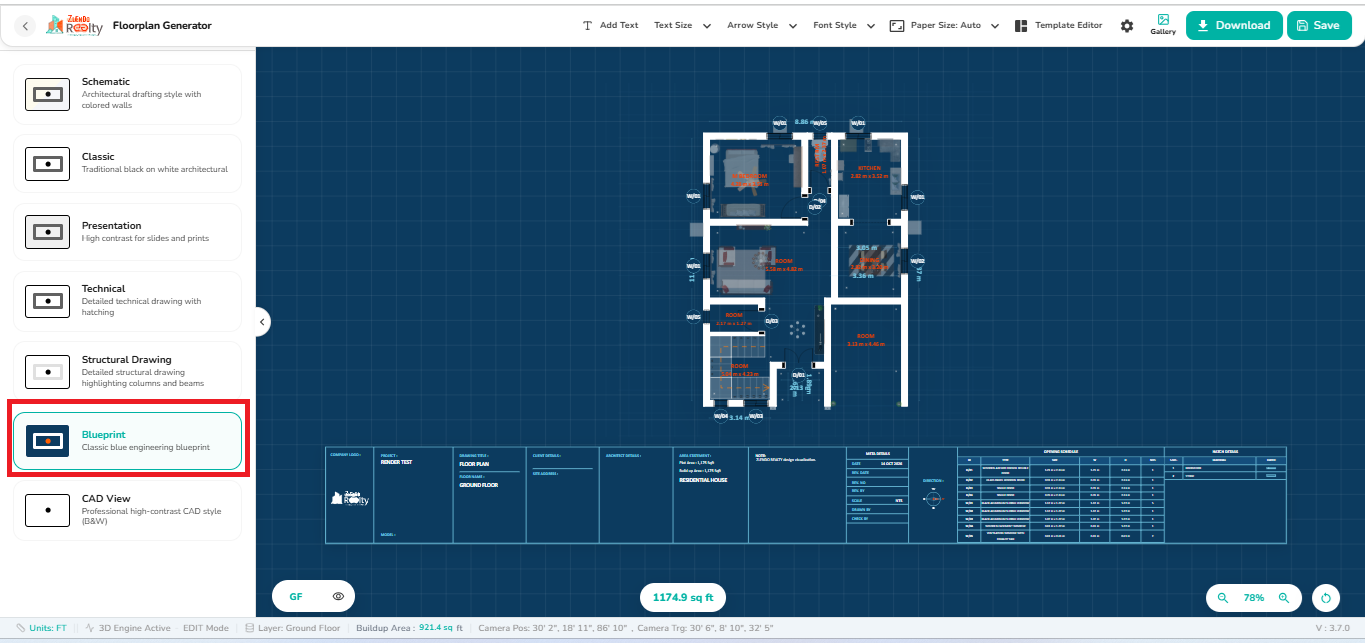Open the Template Editor
The height and width of the screenshot is (643, 1365).
[x=1058, y=25]
